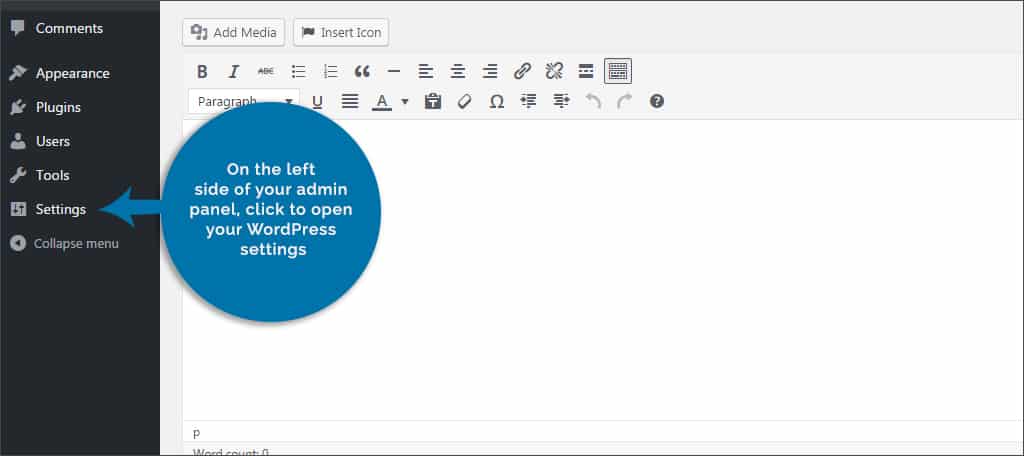
Task: Insert or edit a link
Action: (x=522, y=71)
